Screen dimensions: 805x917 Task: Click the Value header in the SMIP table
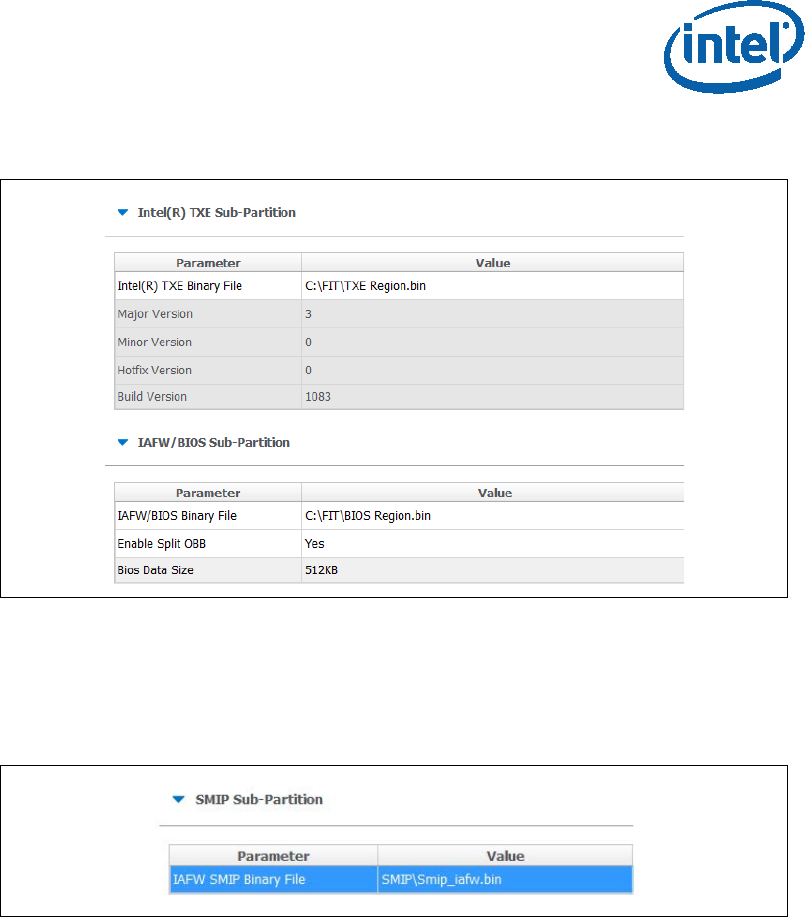click(x=504, y=856)
